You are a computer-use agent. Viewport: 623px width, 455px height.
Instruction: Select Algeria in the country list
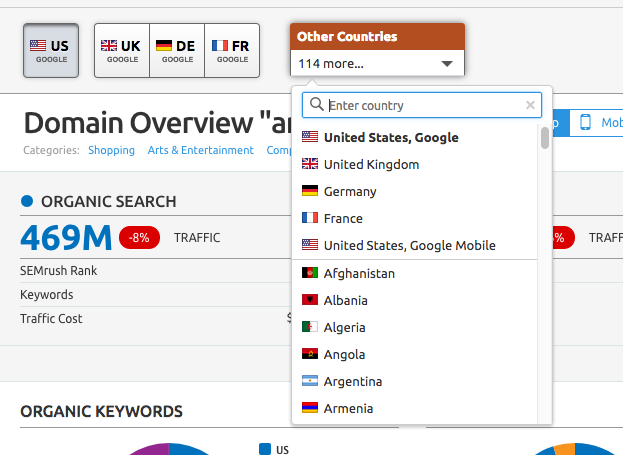pos(414,327)
